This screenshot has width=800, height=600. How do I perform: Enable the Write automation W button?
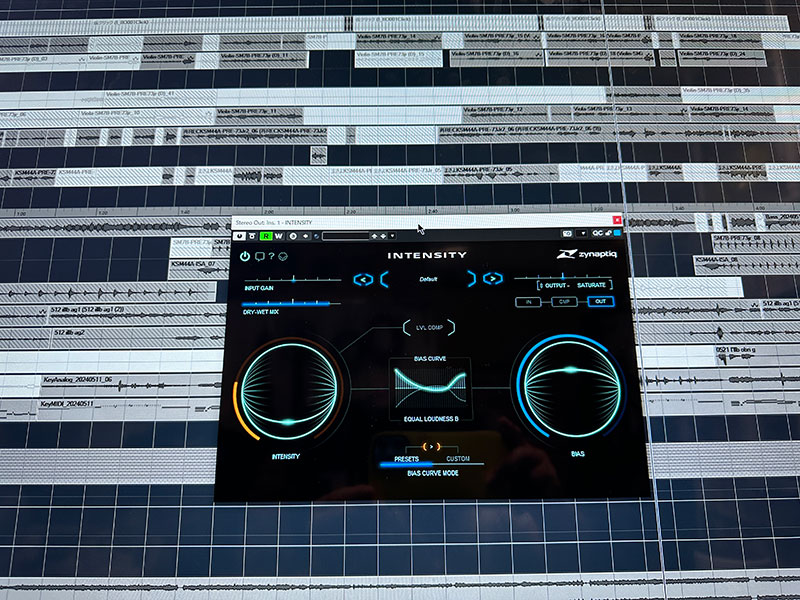pos(279,236)
